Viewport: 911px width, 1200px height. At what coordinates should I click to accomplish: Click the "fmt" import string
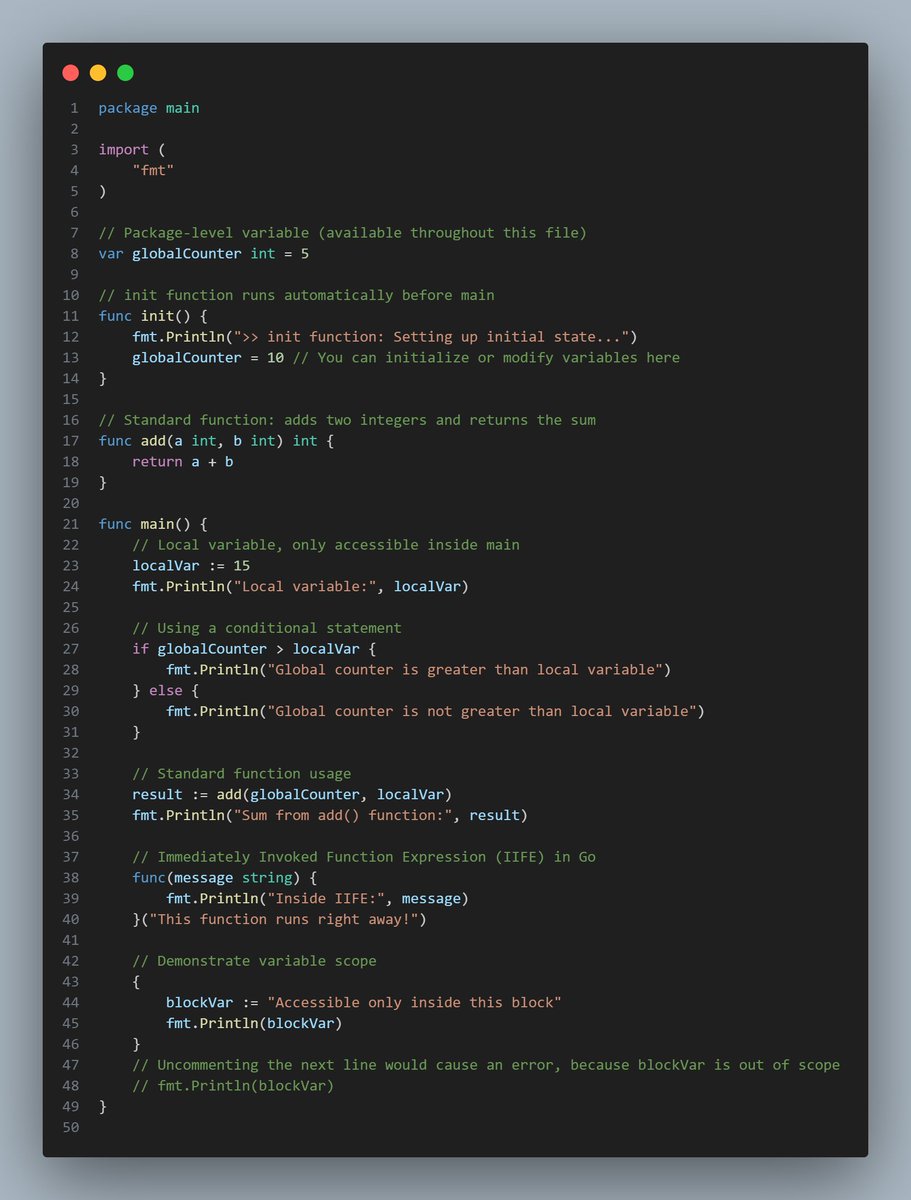pyautogui.click(x=153, y=170)
